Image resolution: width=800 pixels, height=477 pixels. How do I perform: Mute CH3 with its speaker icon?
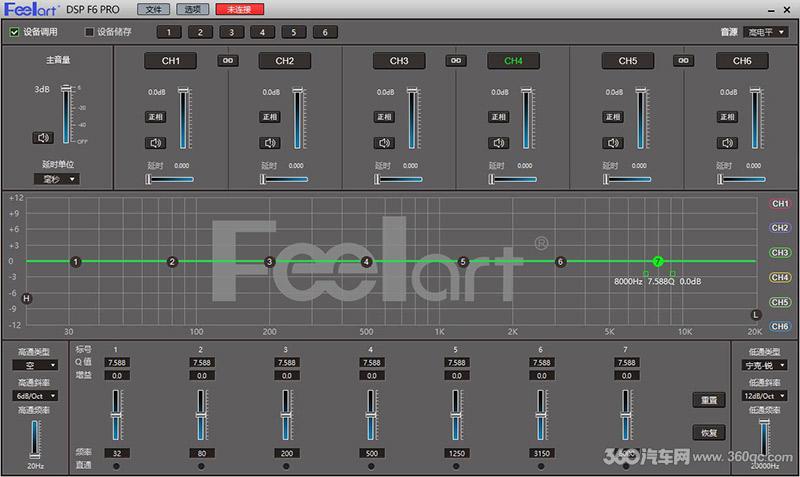click(384, 143)
